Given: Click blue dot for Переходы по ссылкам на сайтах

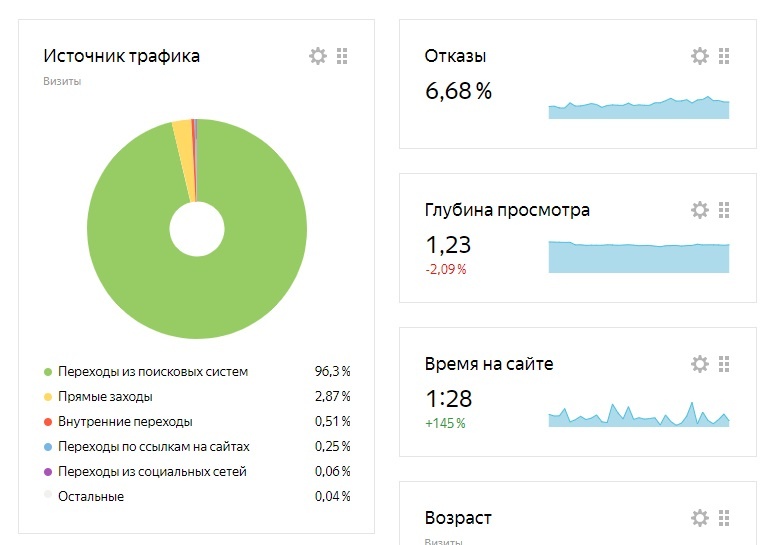Looking at the screenshot, I should tap(48, 447).
